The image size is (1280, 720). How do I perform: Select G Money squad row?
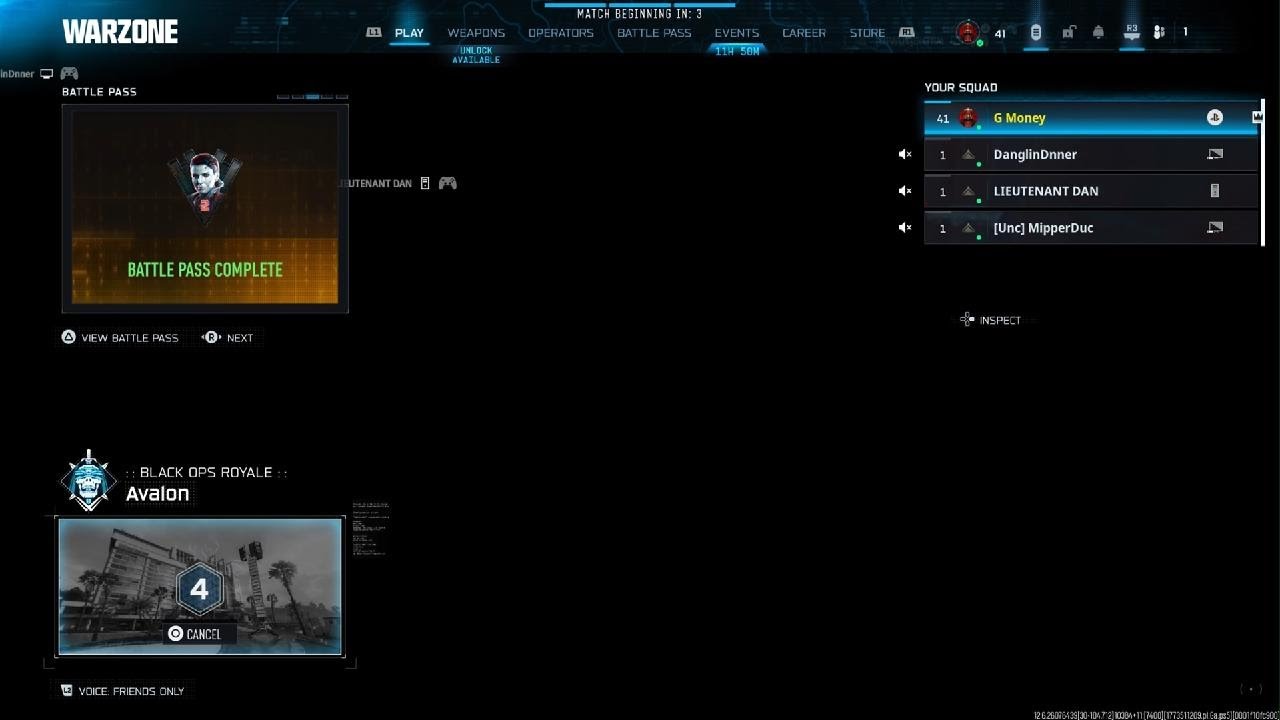[x=1090, y=118]
